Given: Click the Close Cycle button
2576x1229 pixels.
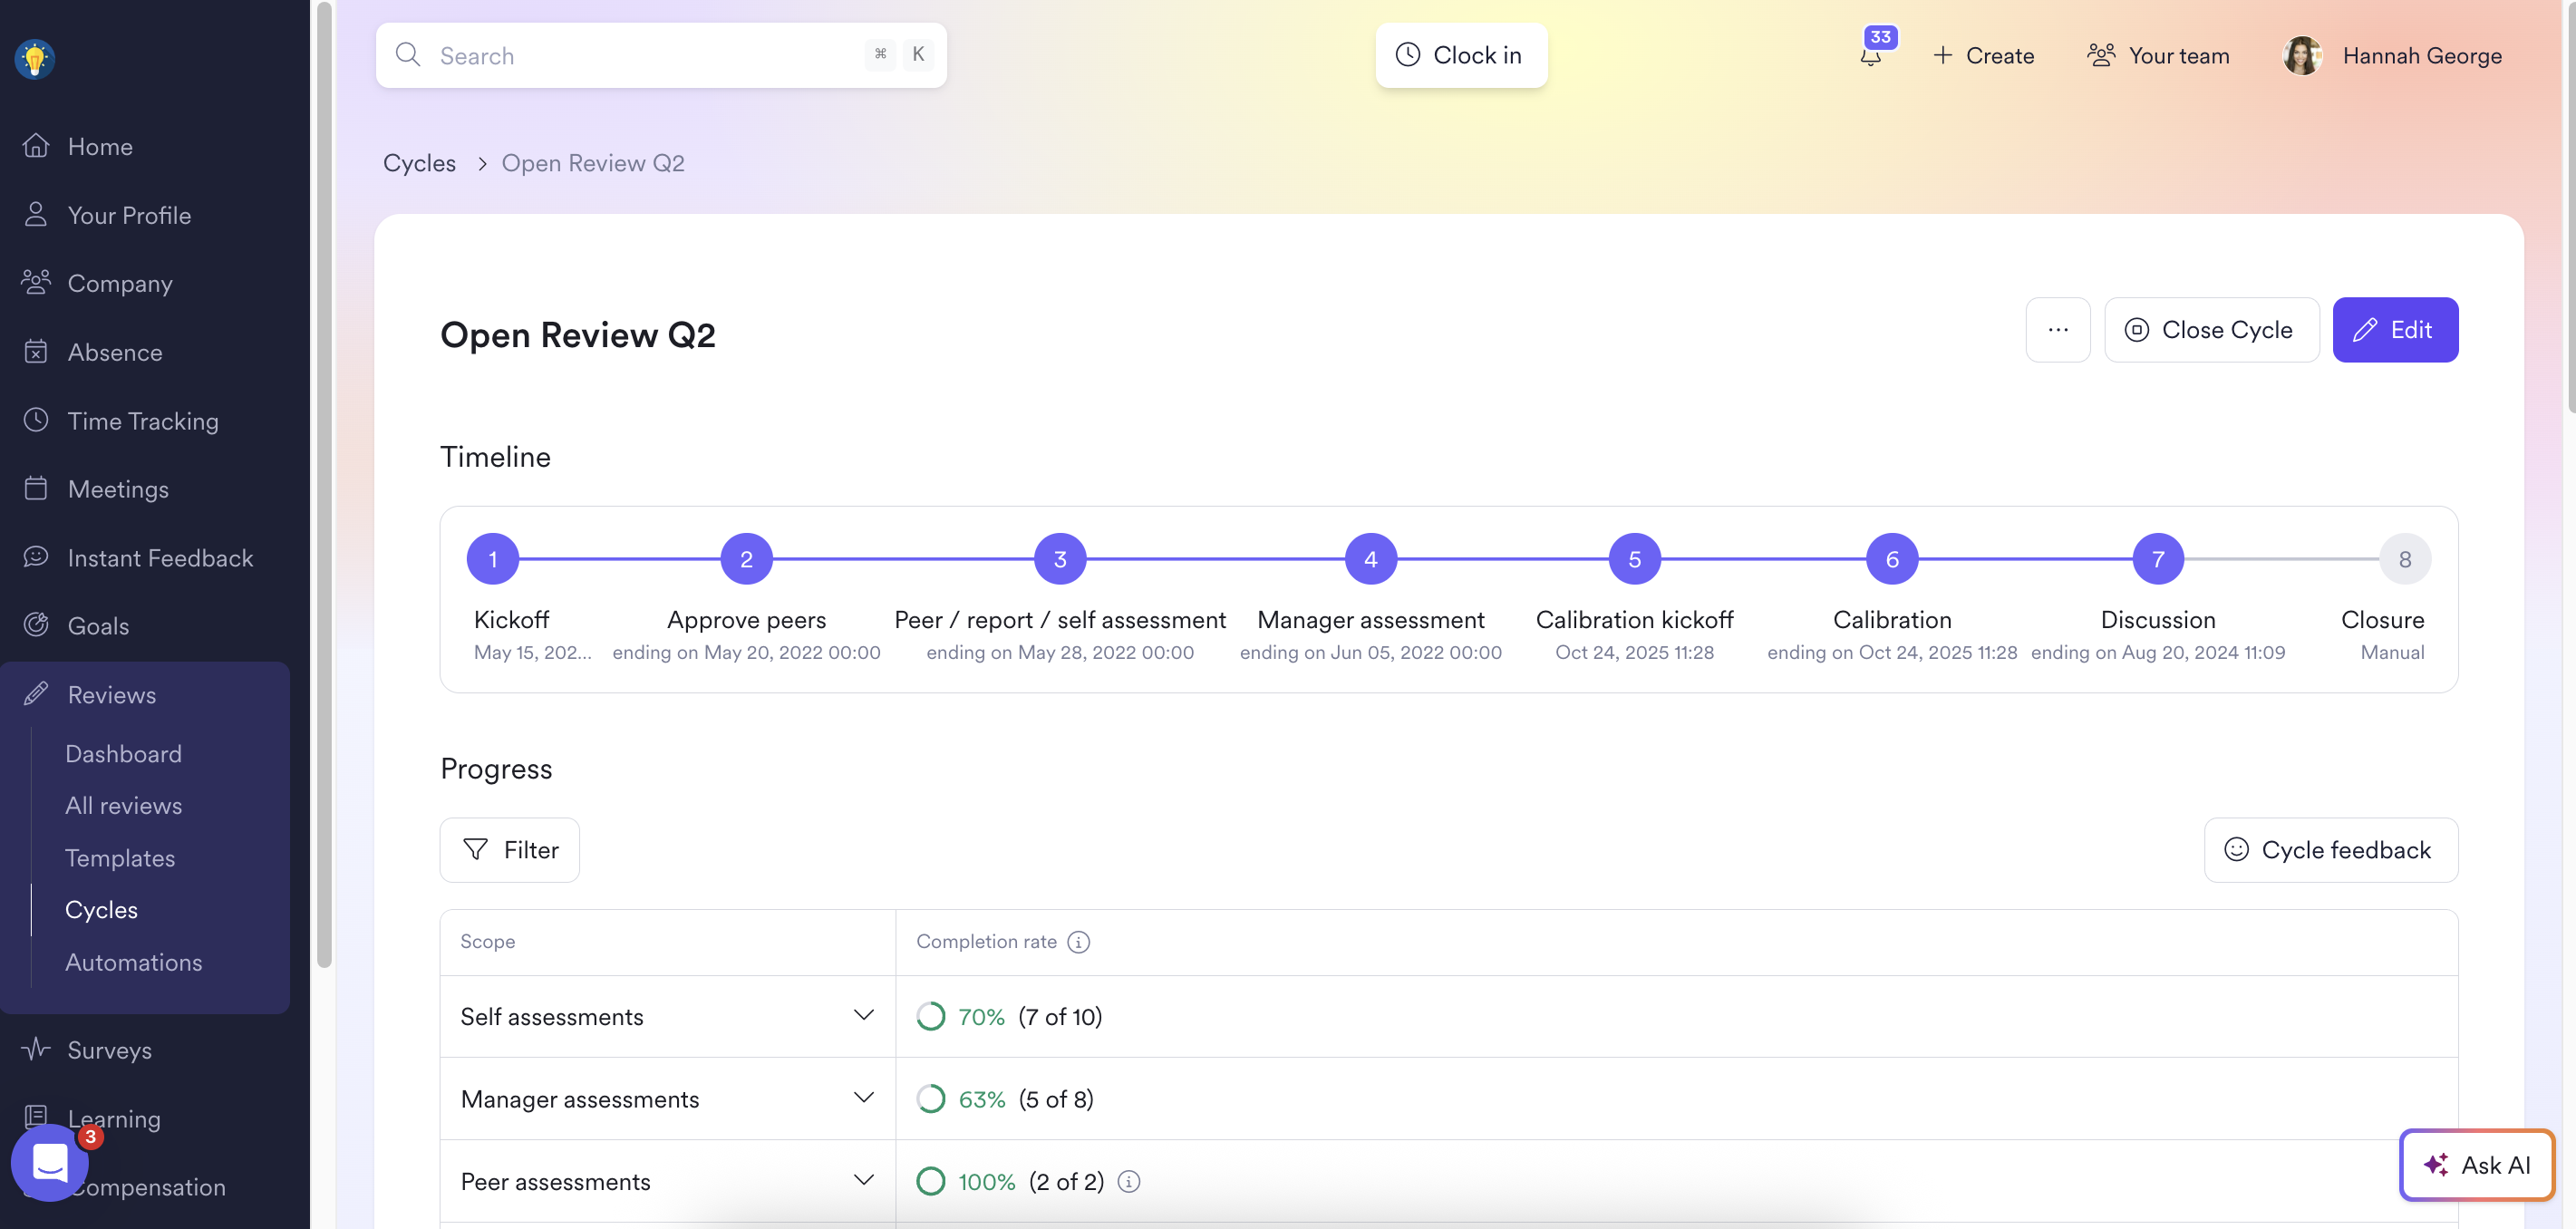Looking at the screenshot, I should (x=2211, y=330).
